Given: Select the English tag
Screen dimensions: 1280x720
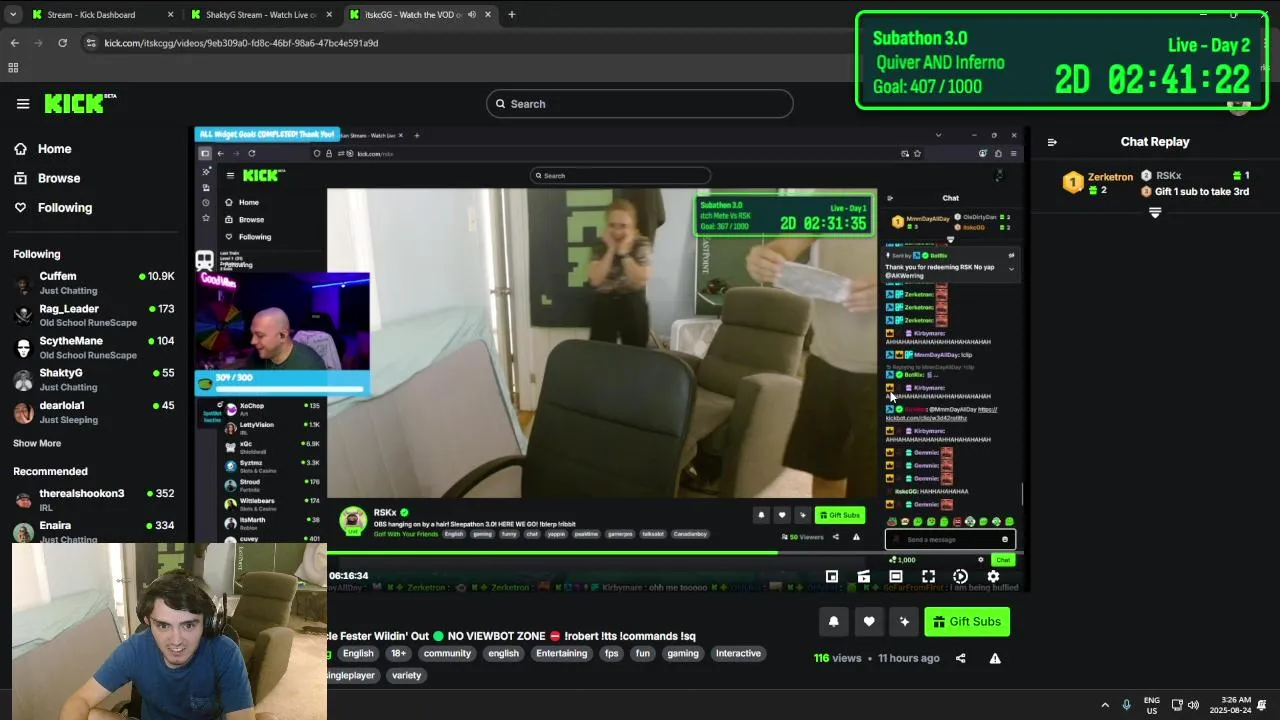Looking at the screenshot, I should (358, 654).
